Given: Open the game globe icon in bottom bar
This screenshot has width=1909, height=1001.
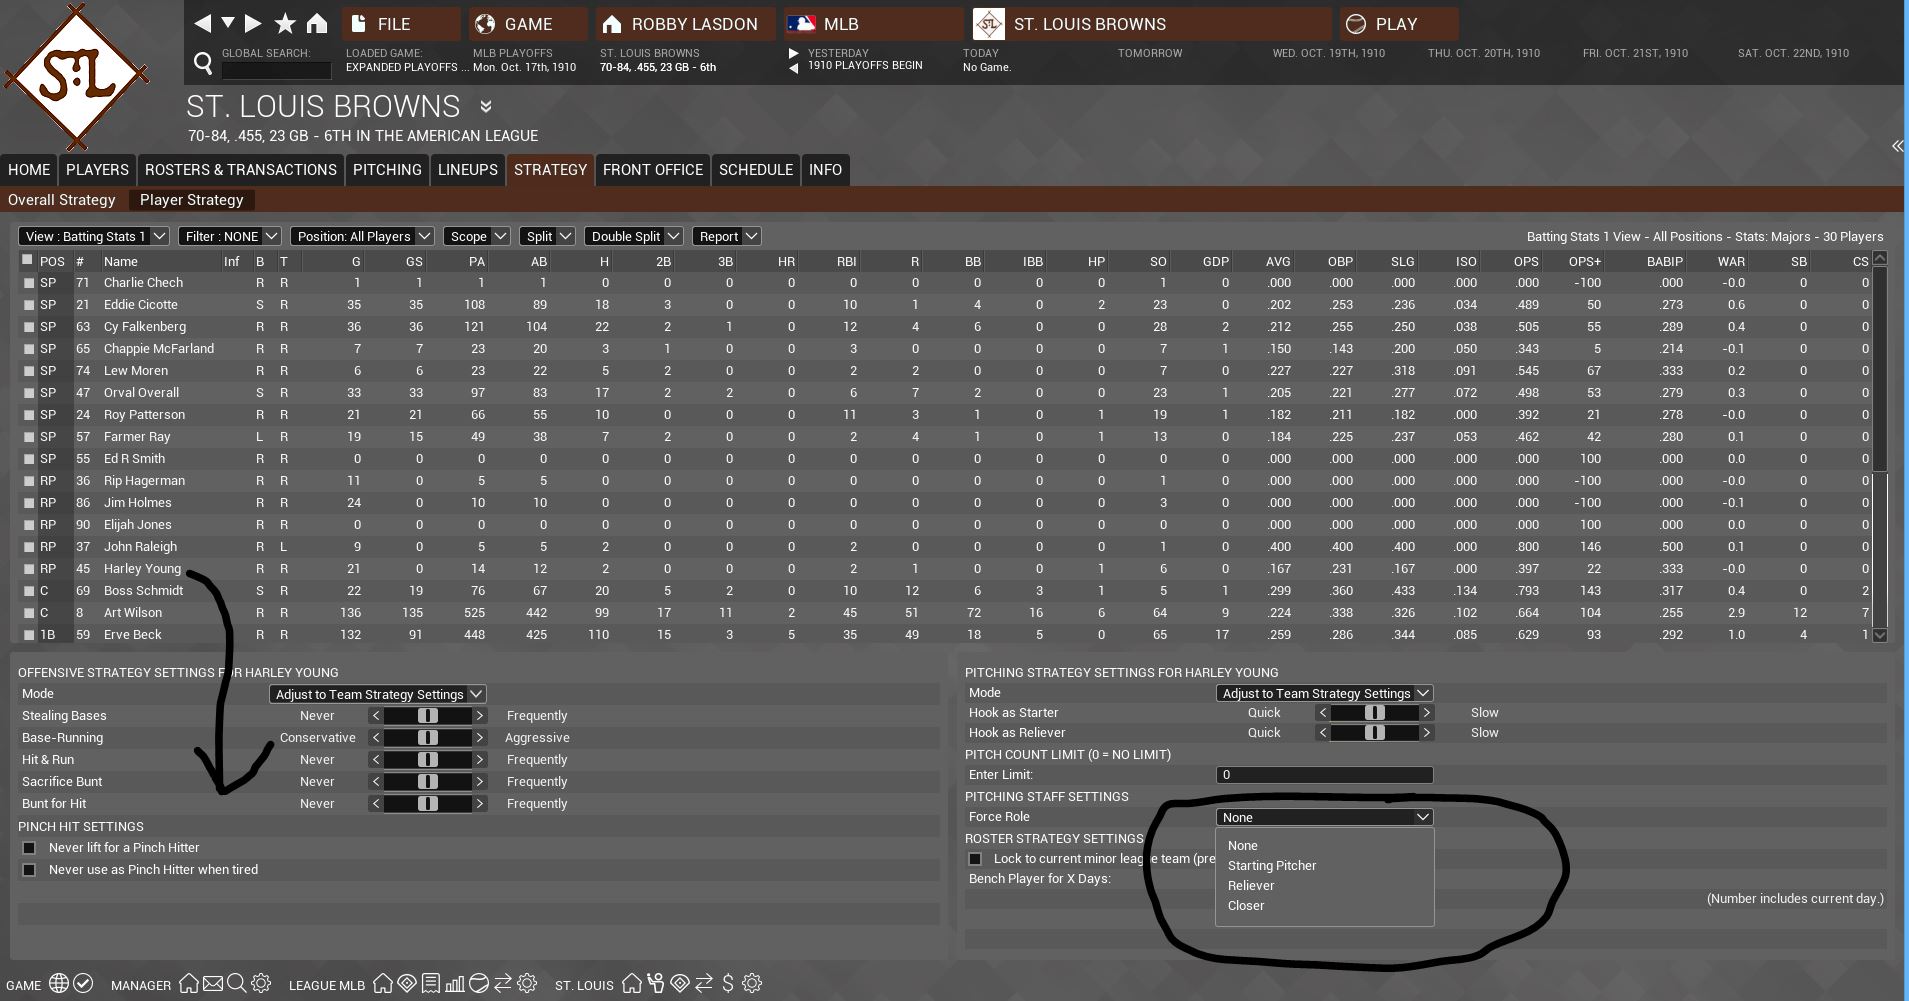Looking at the screenshot, I should pyautogui.click(x=59, y=984).
